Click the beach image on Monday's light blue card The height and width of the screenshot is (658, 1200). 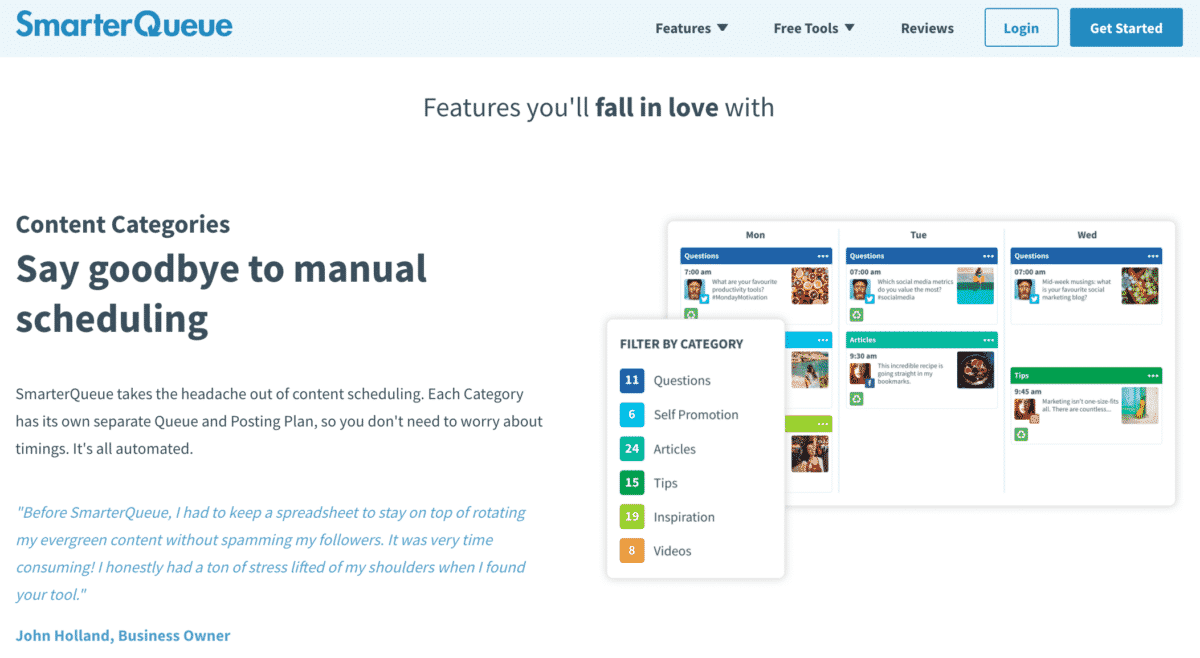pos(810,370)
